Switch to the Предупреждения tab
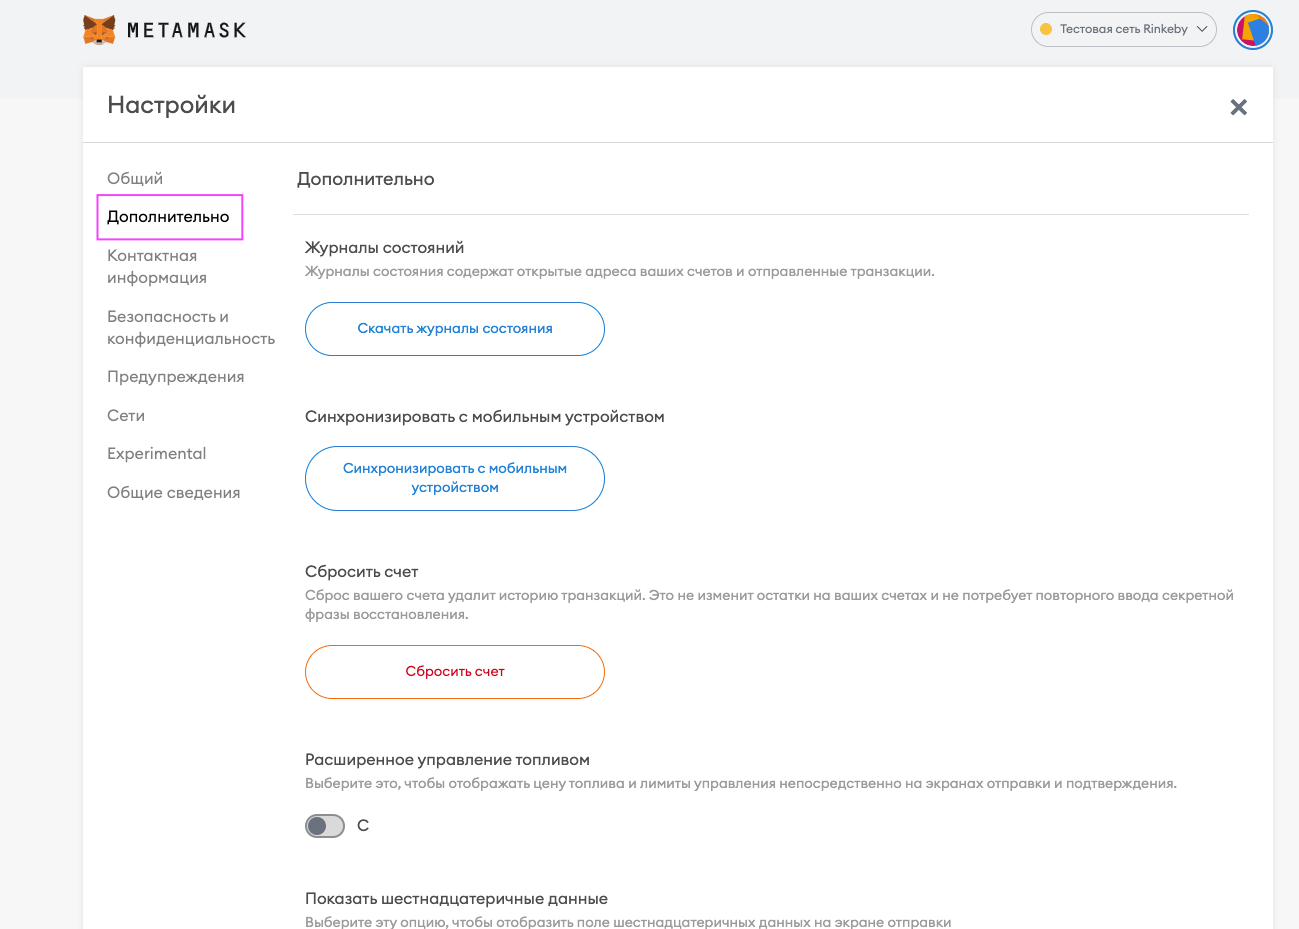The height and width of the screenshot is (929, 1299). click(176, 377)
